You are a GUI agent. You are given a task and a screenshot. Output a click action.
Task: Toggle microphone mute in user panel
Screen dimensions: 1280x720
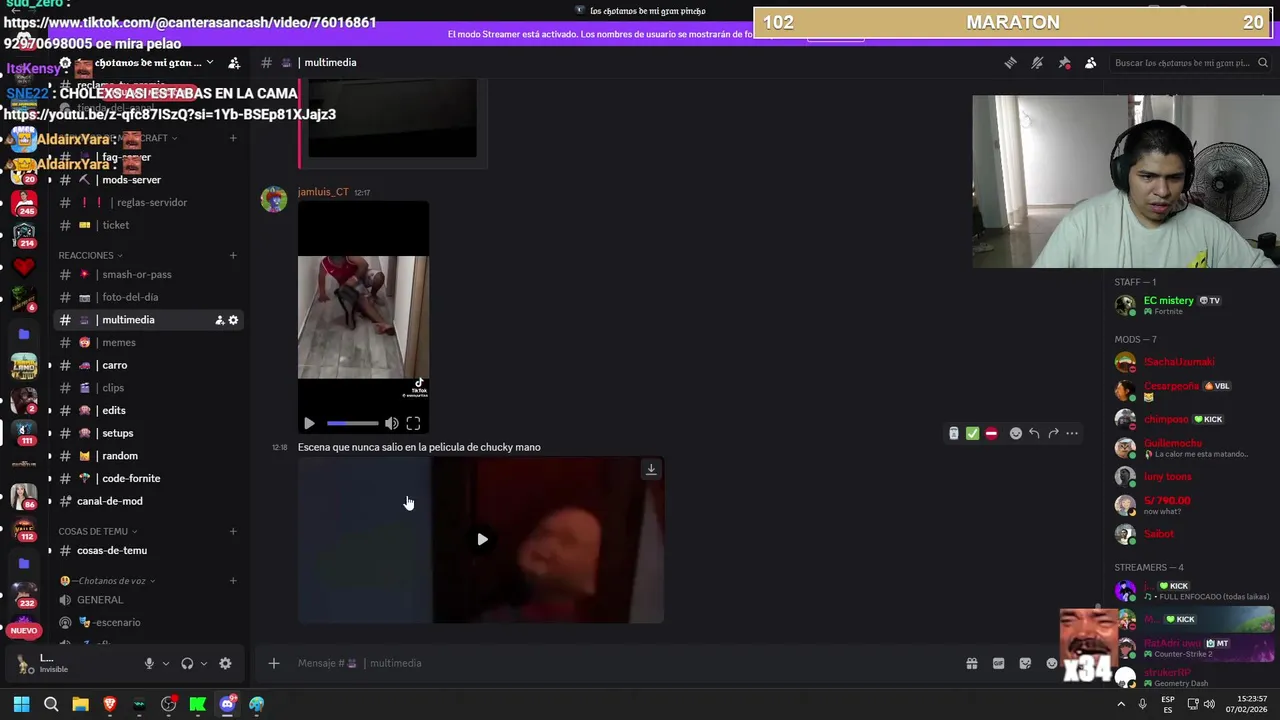pyautogui.click(x=149, y=663)
